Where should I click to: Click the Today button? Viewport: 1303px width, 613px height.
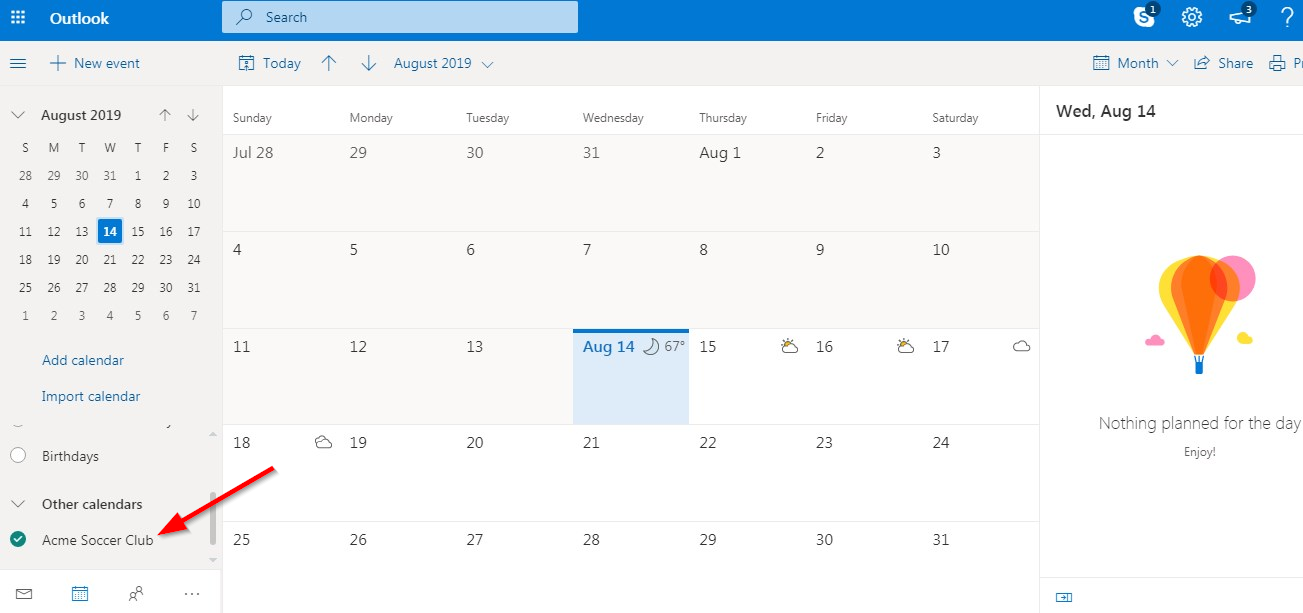pos(270,63)
